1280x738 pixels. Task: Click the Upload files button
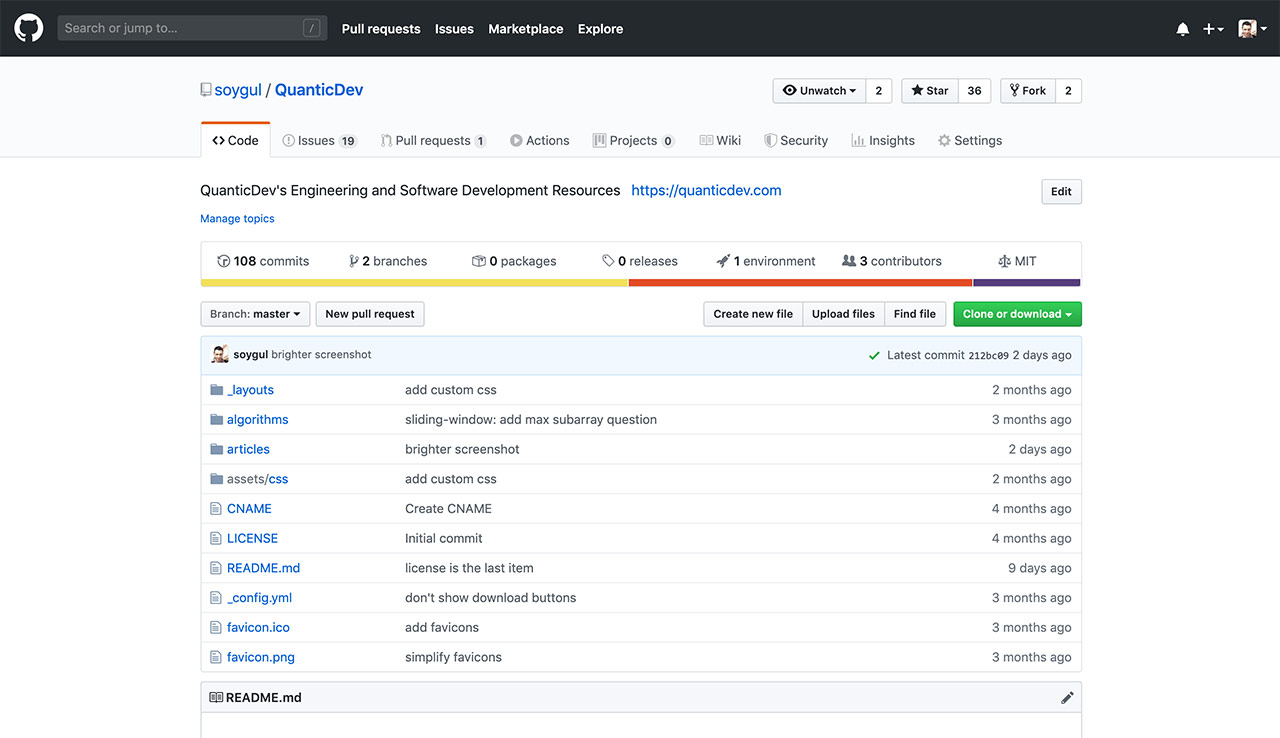[843, 314]
